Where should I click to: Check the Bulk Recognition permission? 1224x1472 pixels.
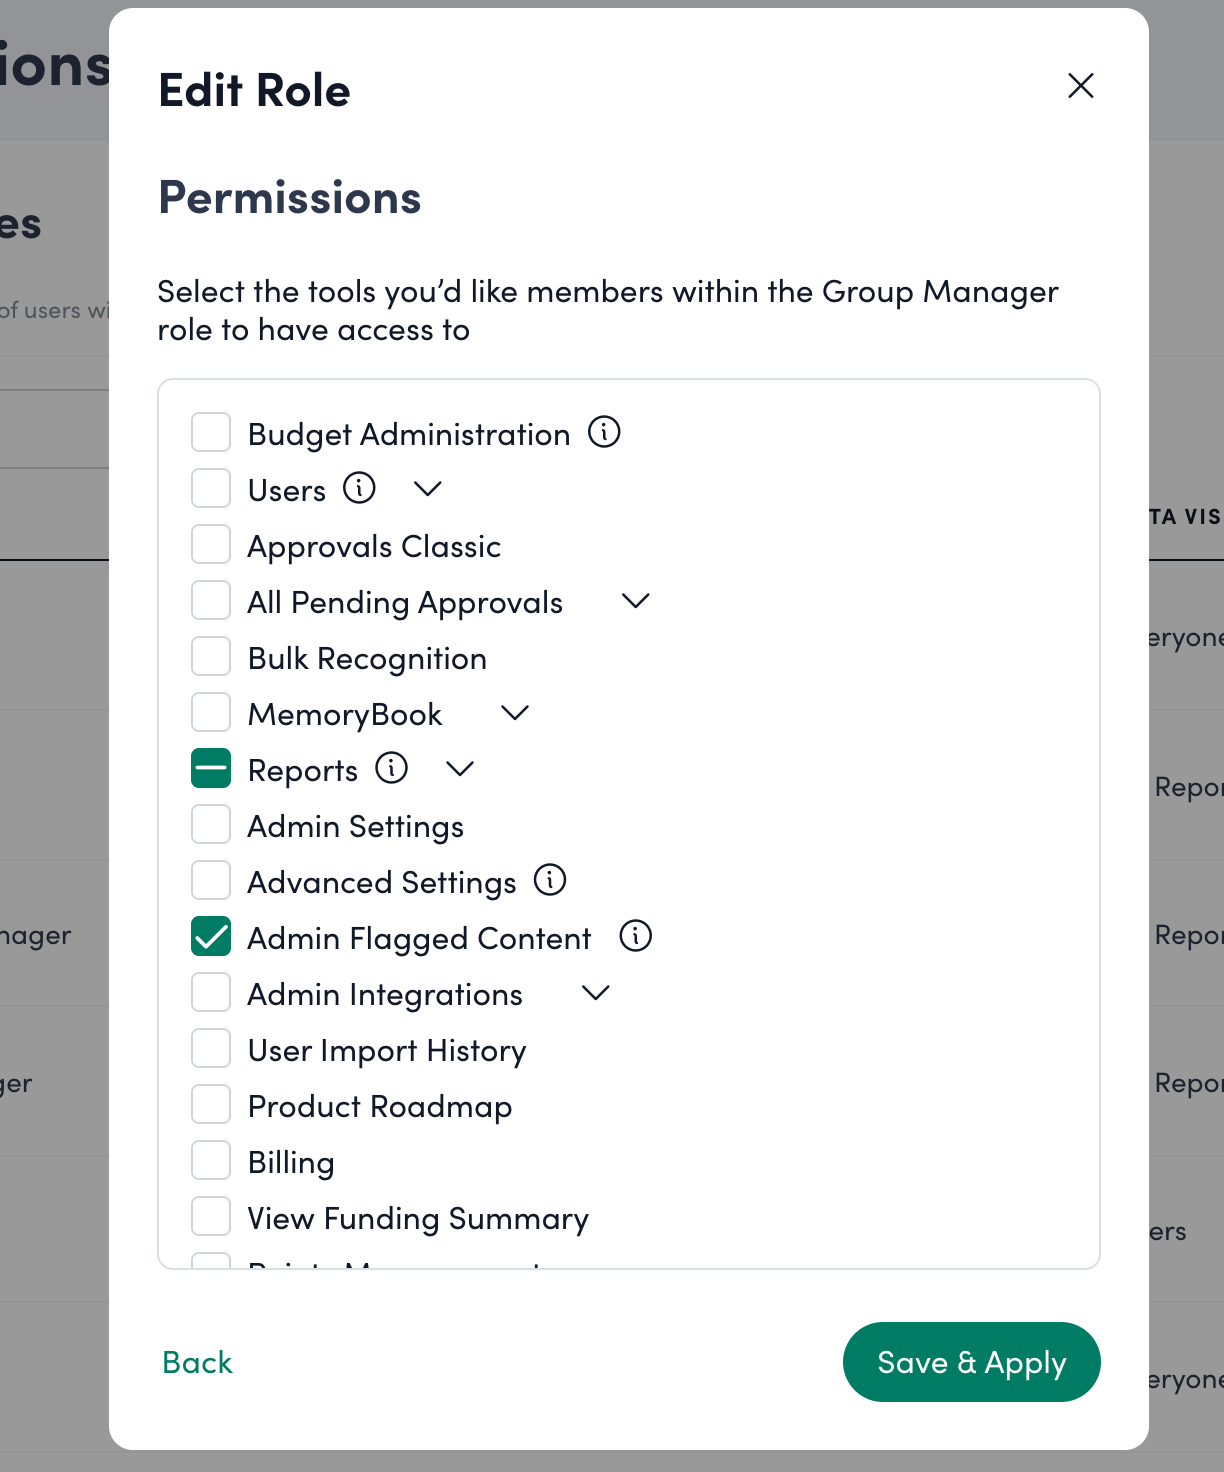(211, 657)
